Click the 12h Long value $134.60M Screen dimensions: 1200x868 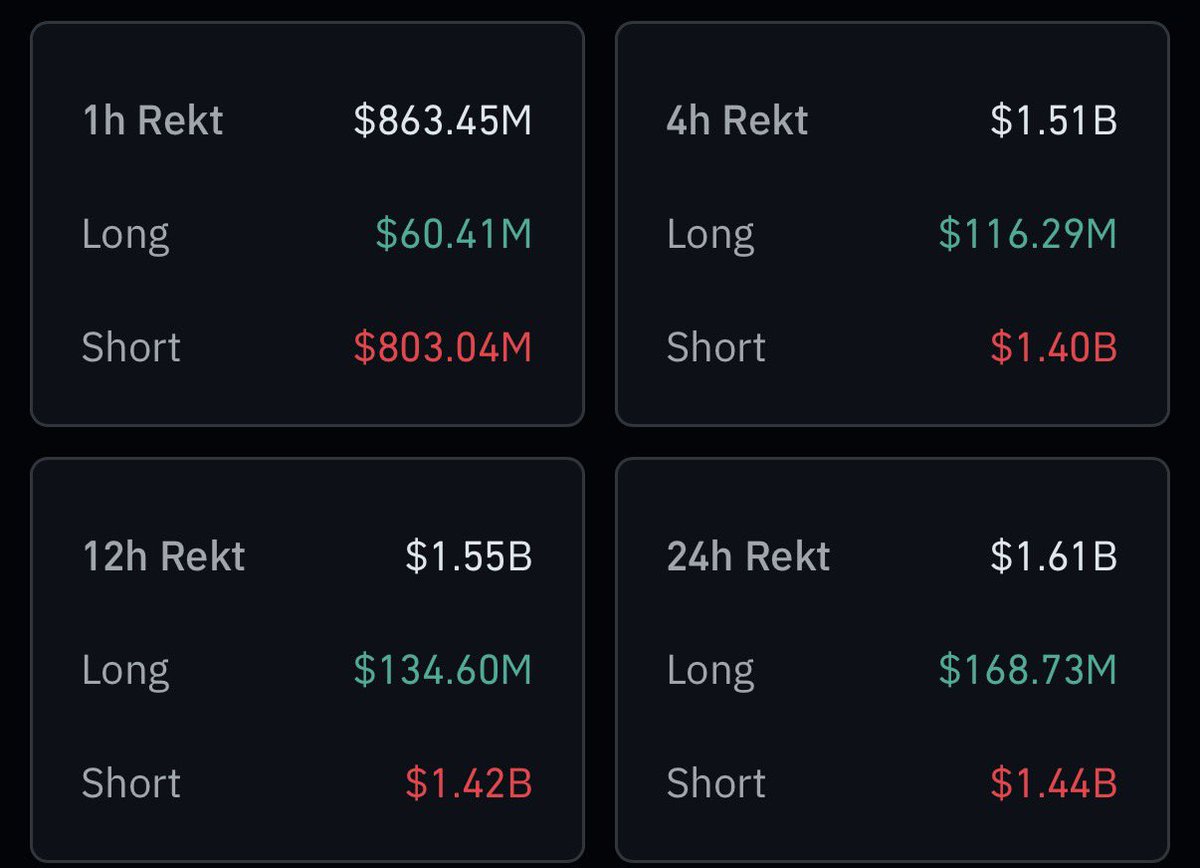443,670
